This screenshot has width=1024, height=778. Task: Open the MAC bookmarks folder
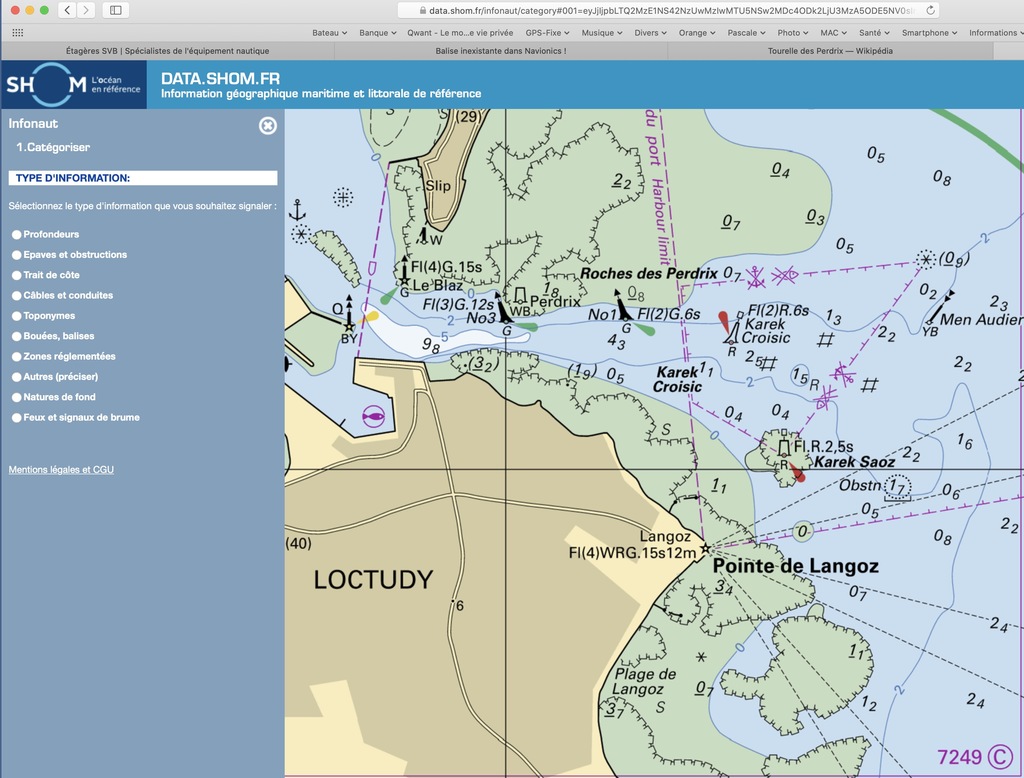pos(833,33)
